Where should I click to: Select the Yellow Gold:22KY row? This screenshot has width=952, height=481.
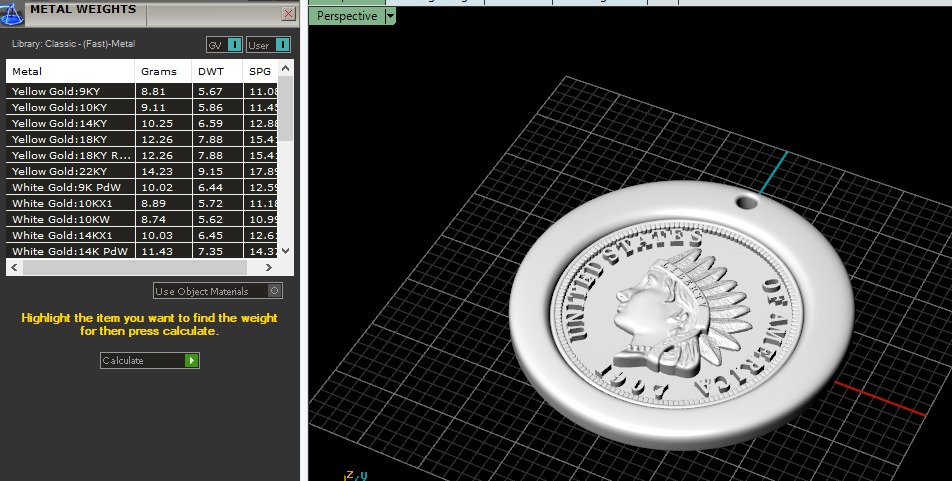tap(142, 171)
